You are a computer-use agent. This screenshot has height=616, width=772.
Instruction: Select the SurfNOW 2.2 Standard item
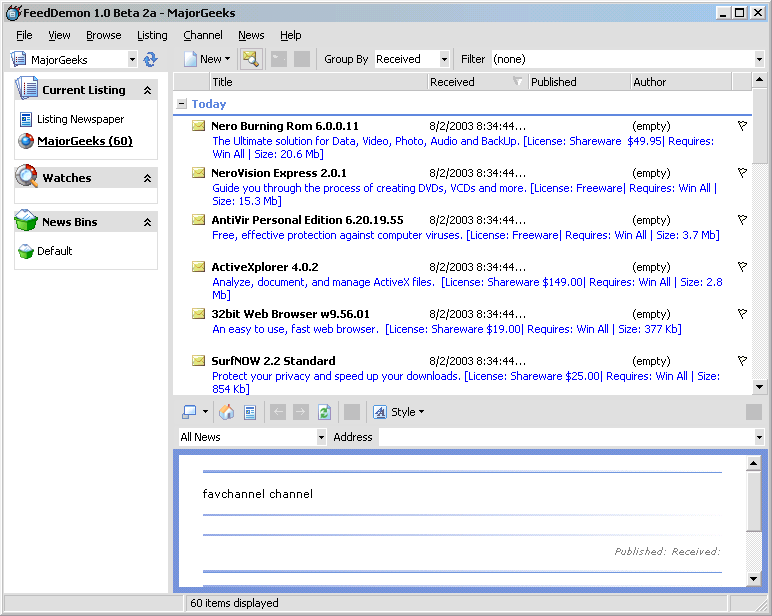(x=273, y=361)
